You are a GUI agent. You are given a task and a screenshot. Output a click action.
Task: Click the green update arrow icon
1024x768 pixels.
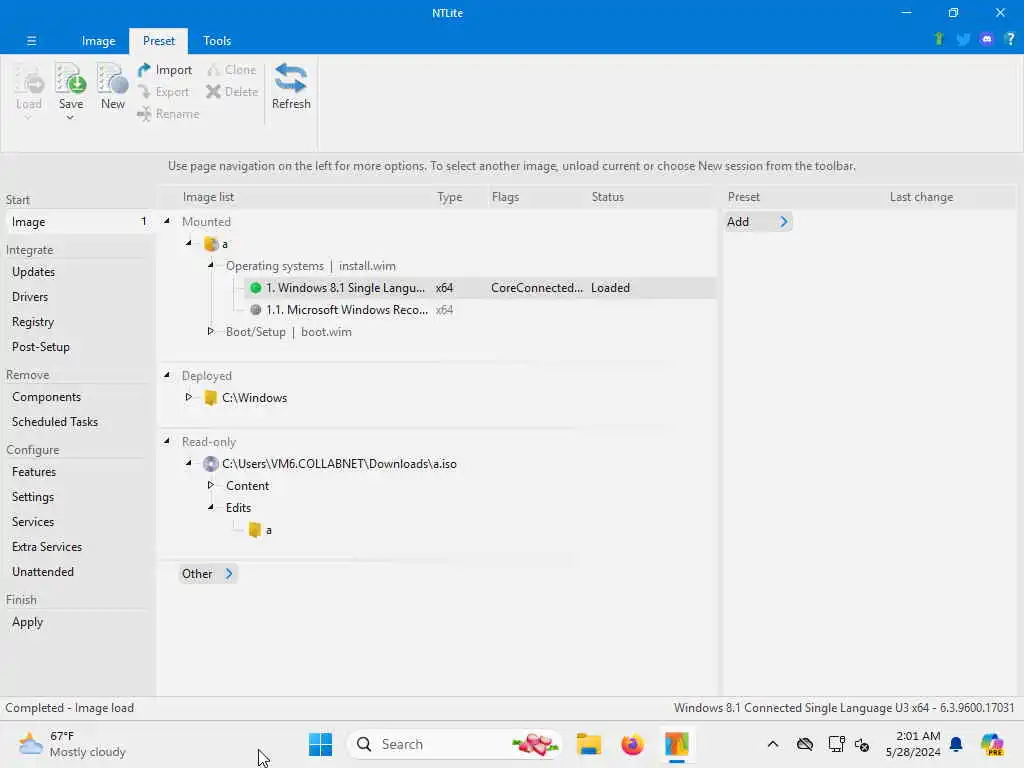click(x=939, y=39)
